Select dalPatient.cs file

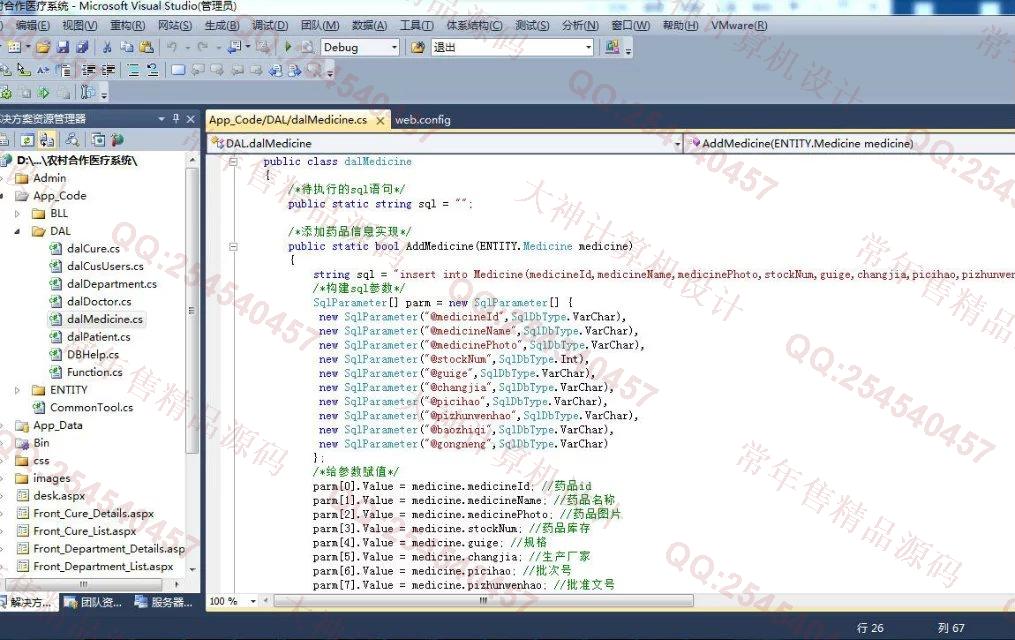tap(98, 337)
